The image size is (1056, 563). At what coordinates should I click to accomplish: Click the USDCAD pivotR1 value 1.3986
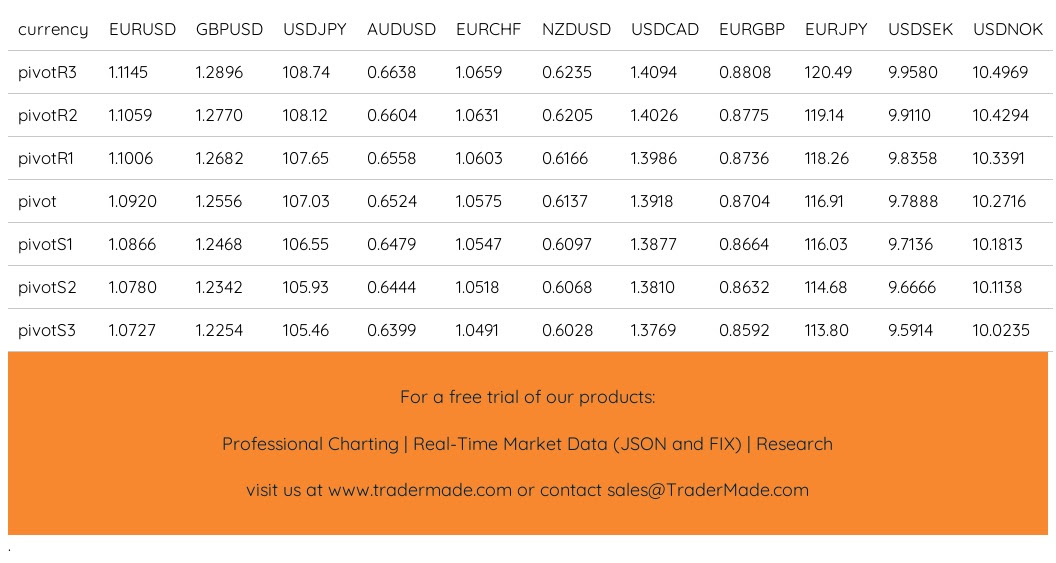(x=654, y=159)
